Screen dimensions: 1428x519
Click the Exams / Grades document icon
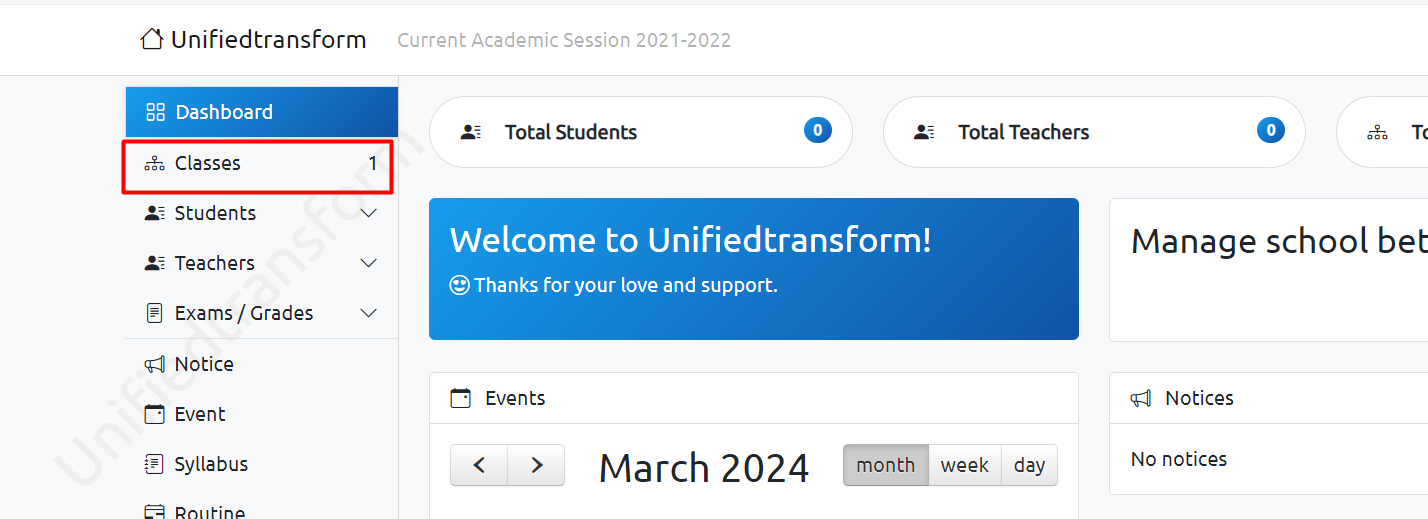pyautogui.click(x=154, y=313)
